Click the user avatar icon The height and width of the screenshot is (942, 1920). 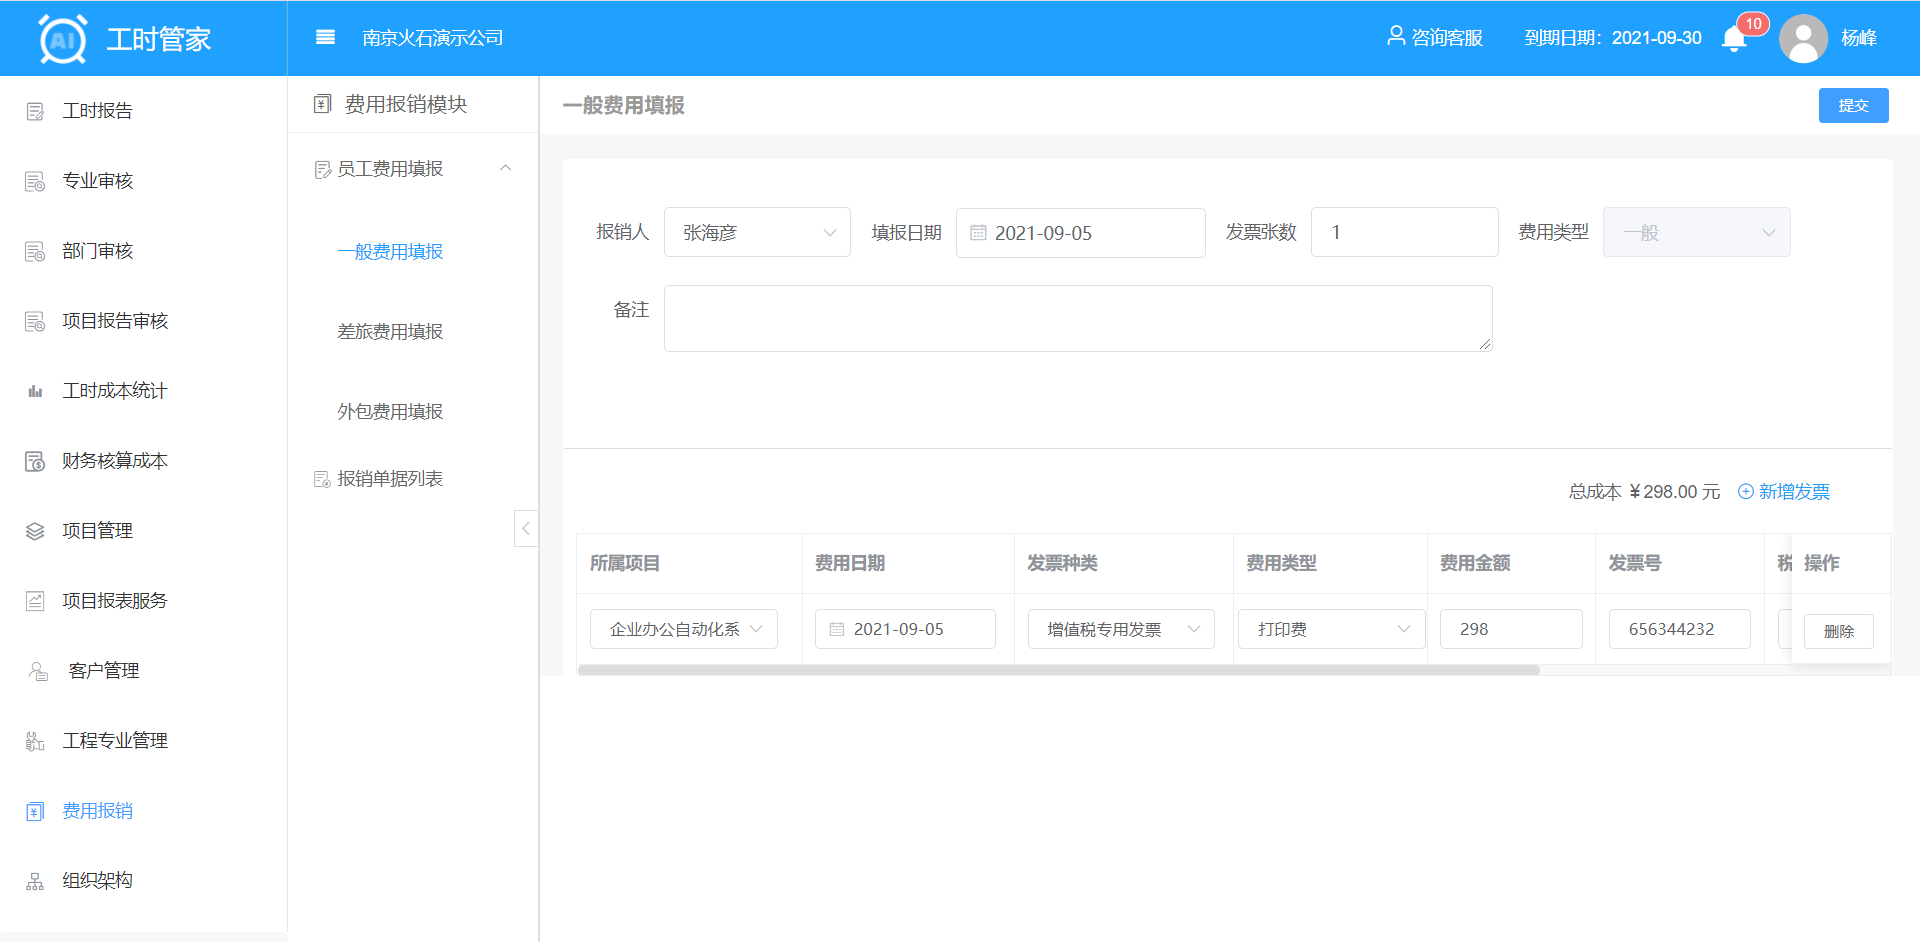pos(1803,39)
